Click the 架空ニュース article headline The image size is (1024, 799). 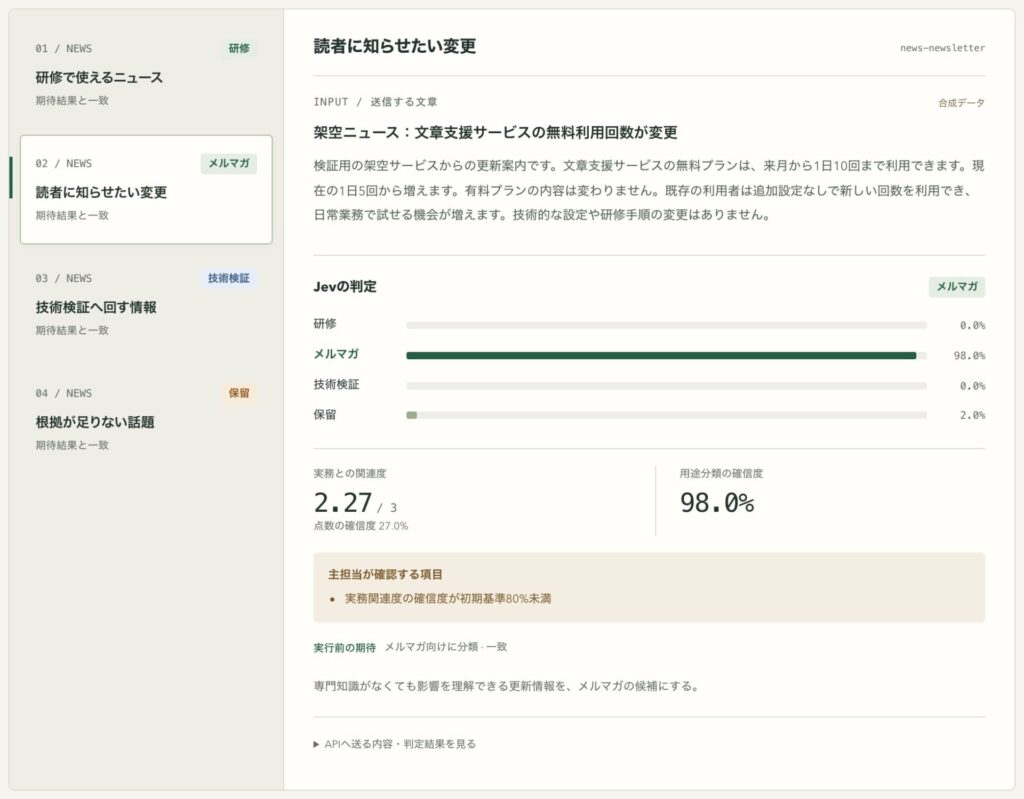point(495,132)
